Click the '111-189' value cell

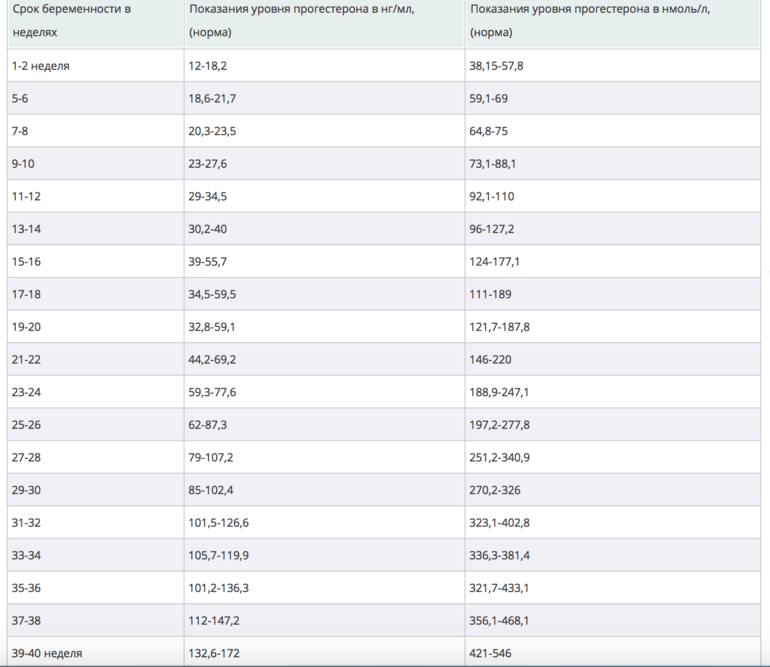[489, 295]
